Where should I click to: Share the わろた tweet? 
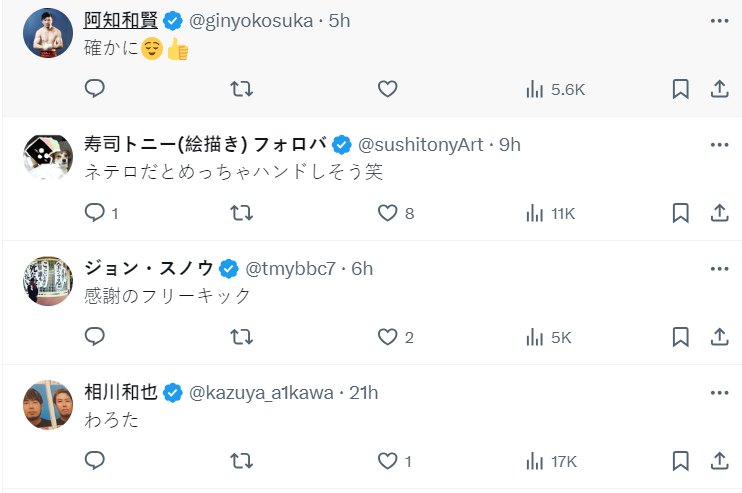point(718,461)
